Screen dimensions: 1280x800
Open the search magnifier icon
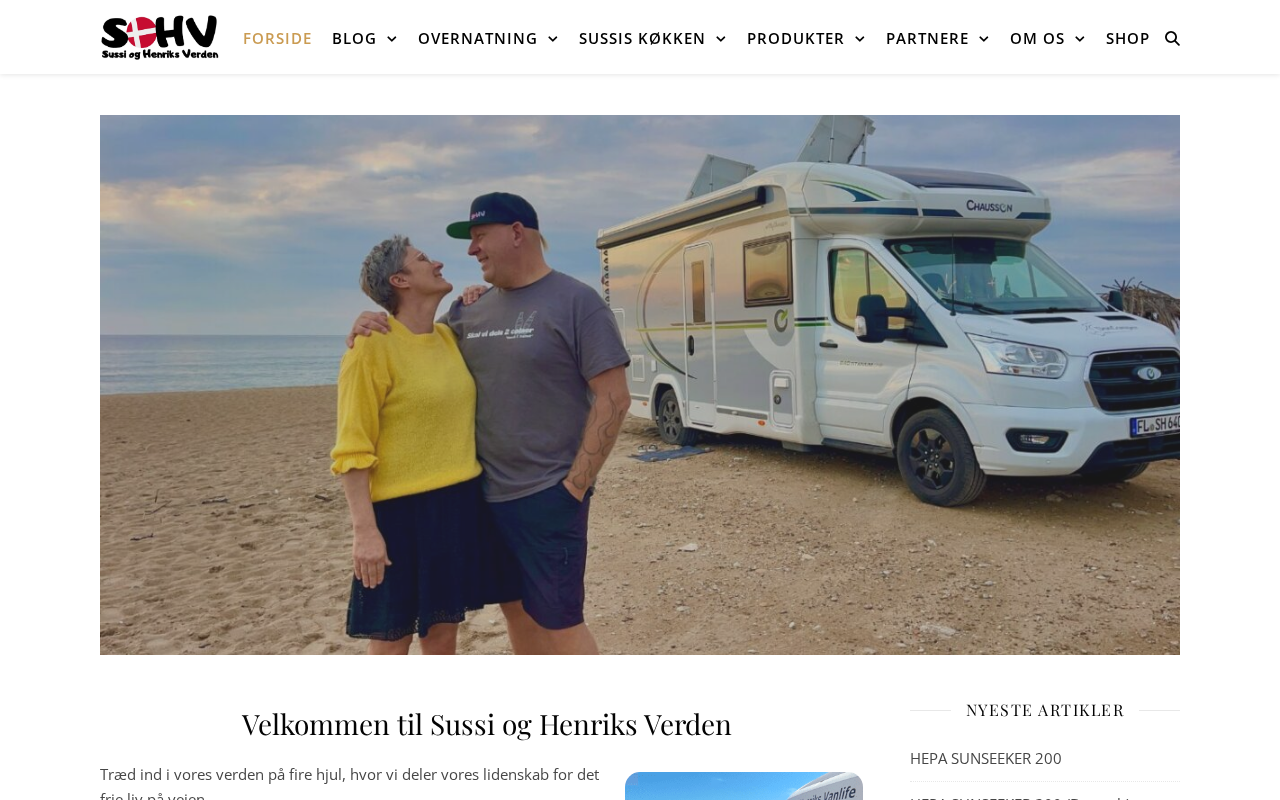coord(1173,38)
